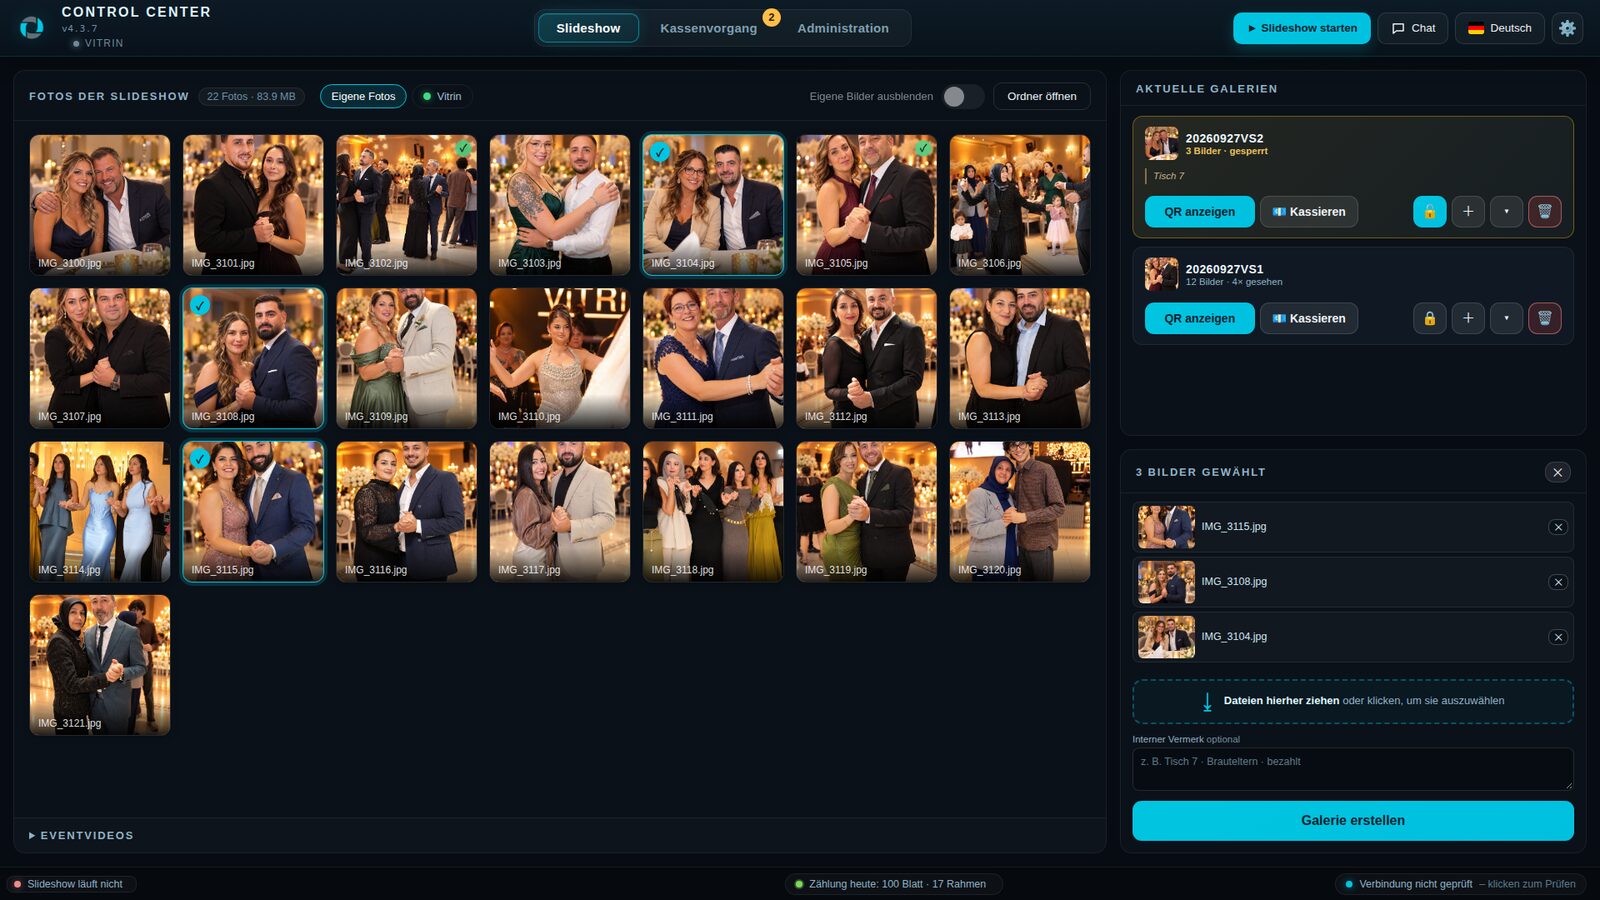Delete gallery 20260927VS1 with trash icon
Screen dimensions: 1600x900
1544,318
